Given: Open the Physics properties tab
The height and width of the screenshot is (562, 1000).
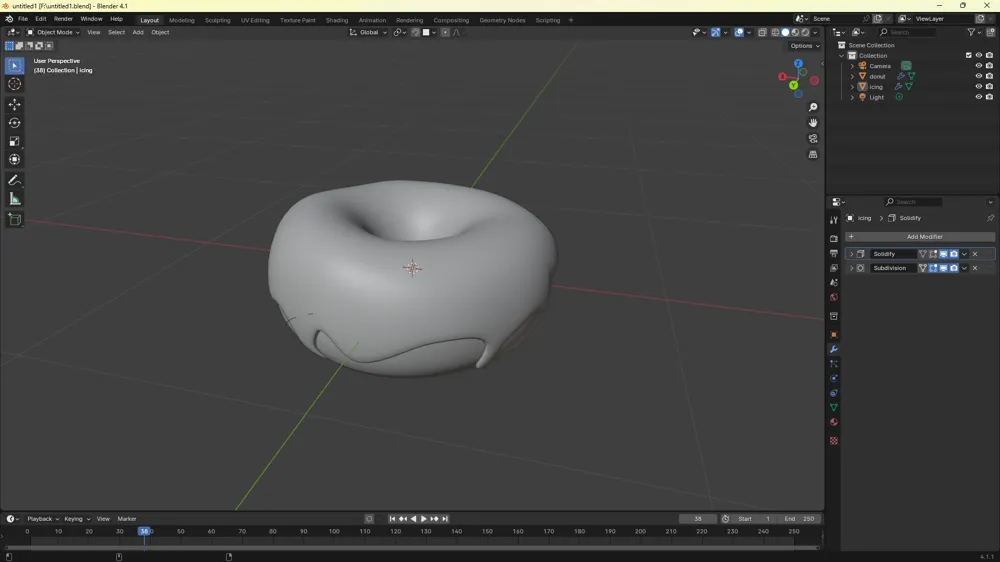Looking at the screenshot, I should [834, 378].
